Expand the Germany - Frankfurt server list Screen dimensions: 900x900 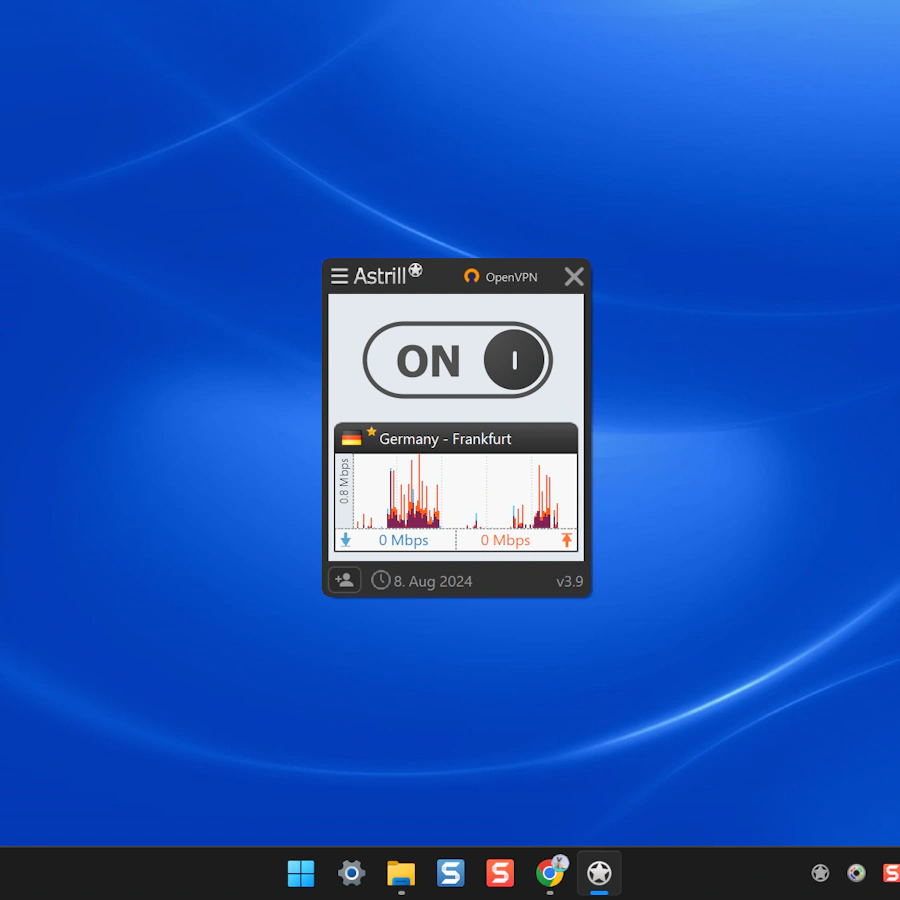click(x=456, y=439)
